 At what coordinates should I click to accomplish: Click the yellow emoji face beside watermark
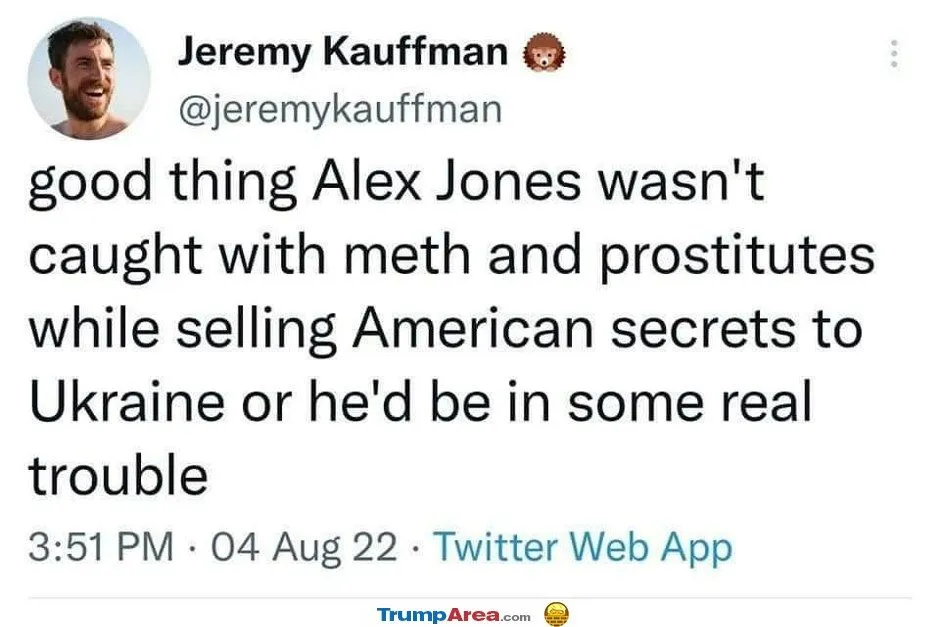[557, 612]
